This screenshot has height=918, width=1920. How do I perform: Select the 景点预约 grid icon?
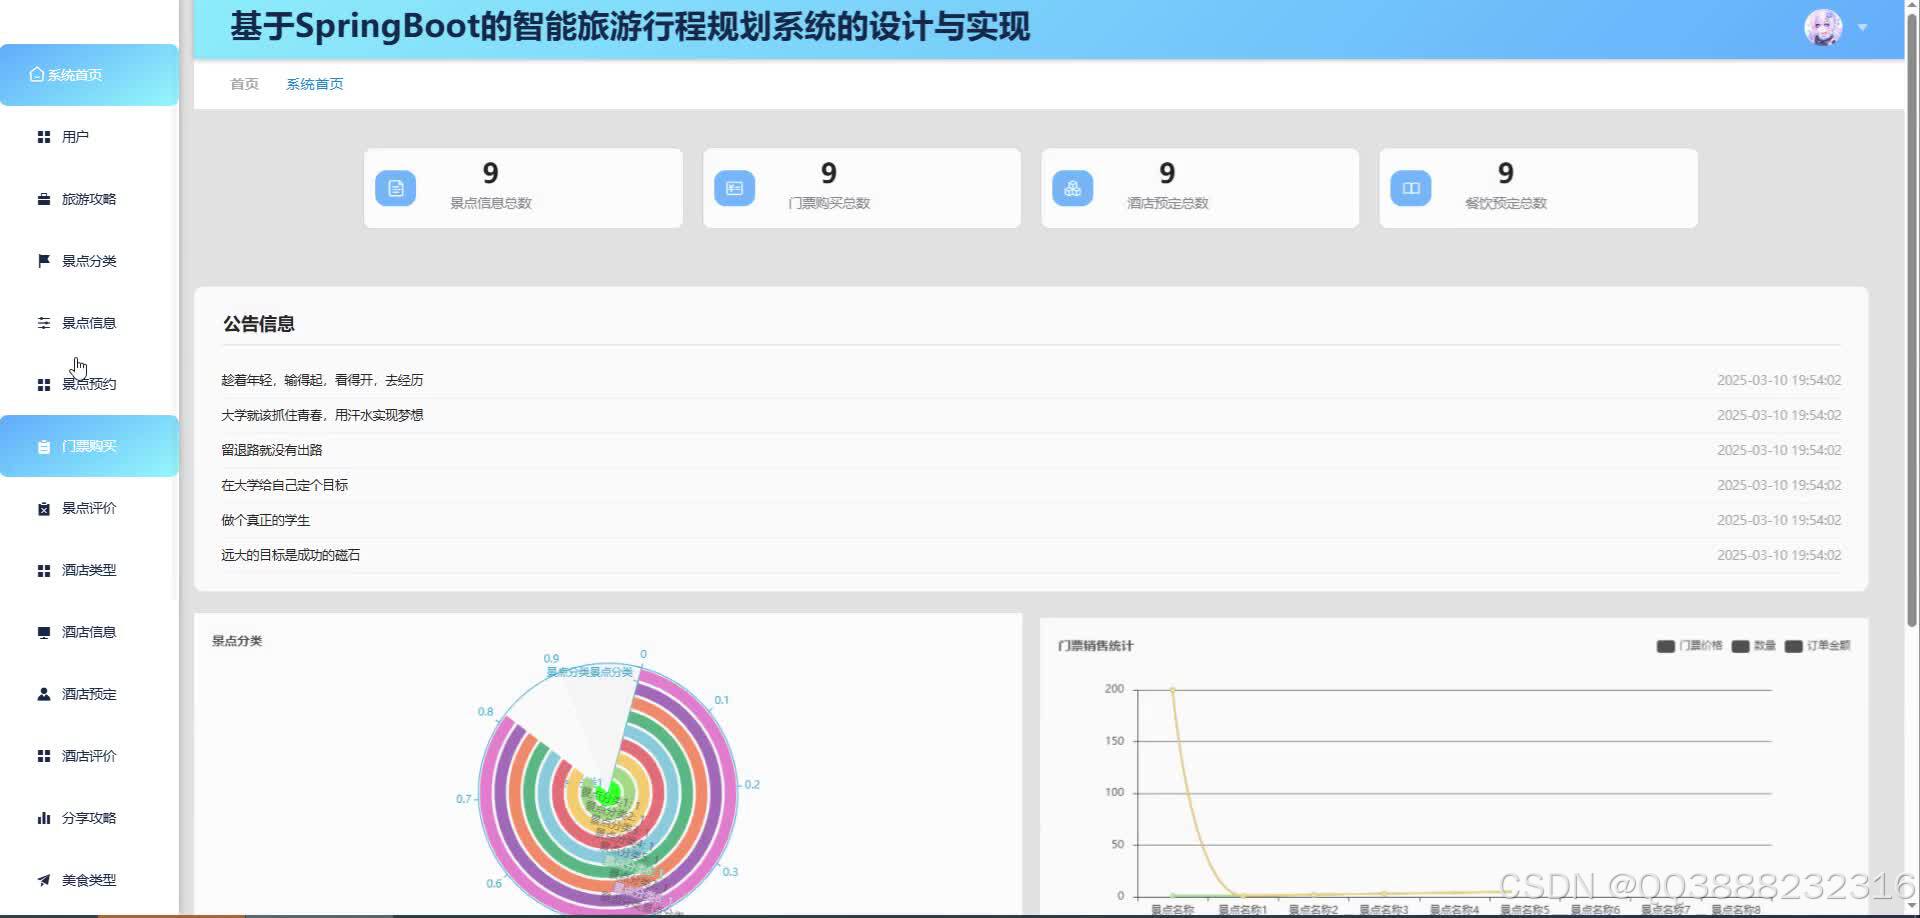click(43, 384)
